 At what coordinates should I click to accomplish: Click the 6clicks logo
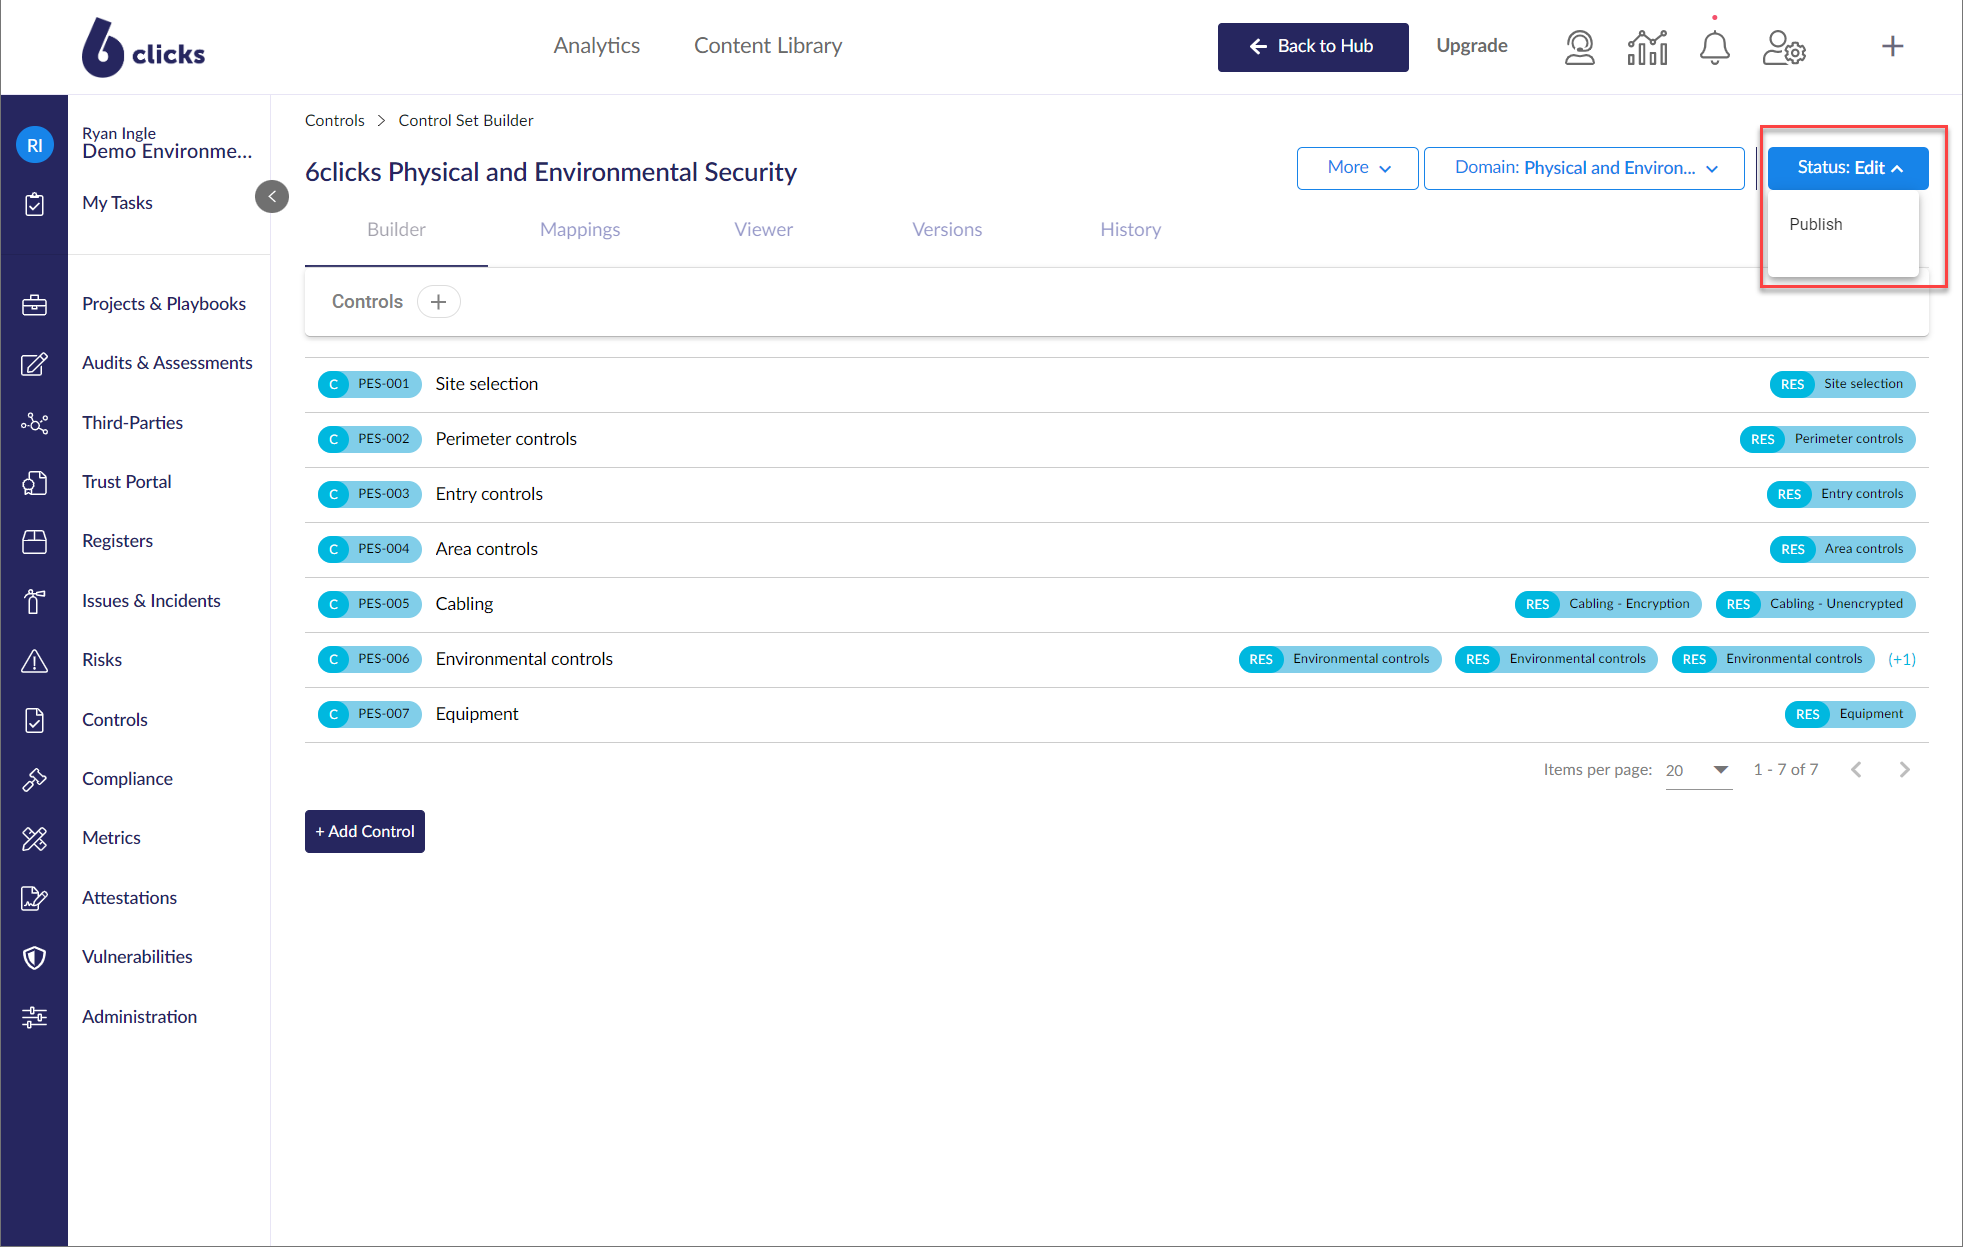[143, 47]
